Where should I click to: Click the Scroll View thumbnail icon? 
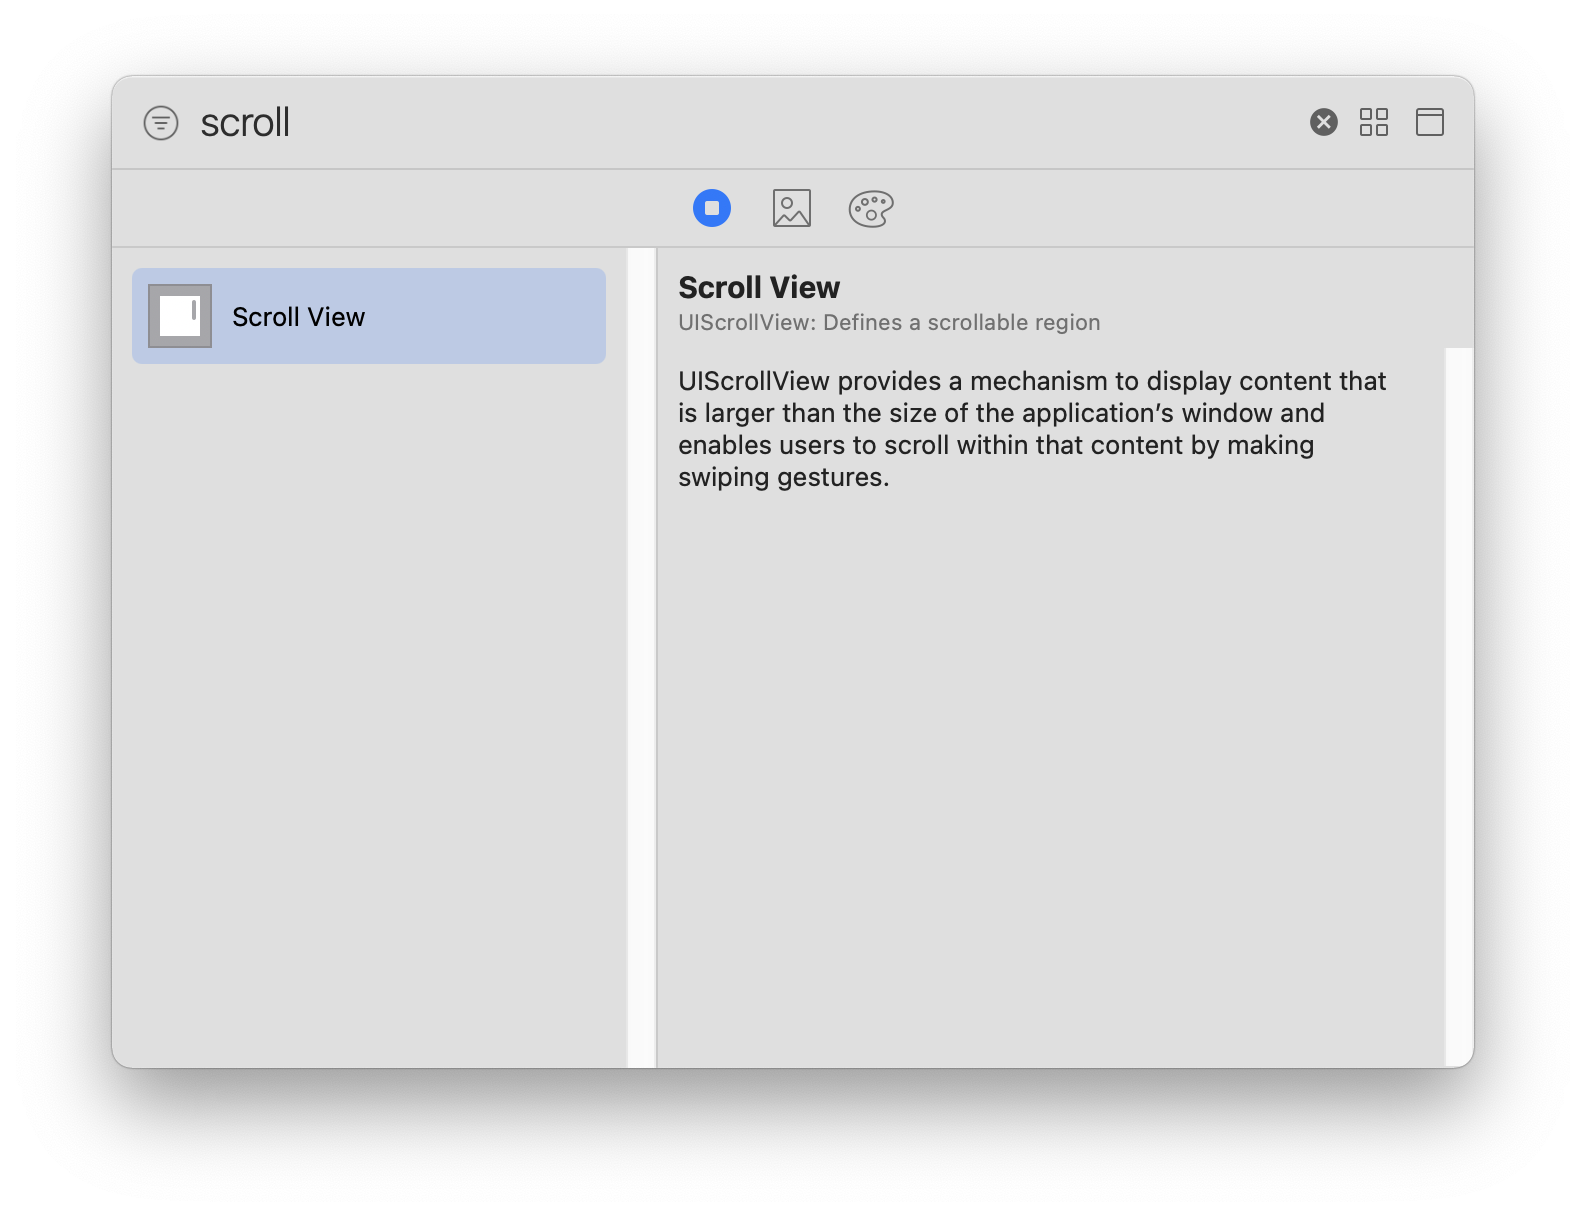pyautogui.click(x=180, y=316)
